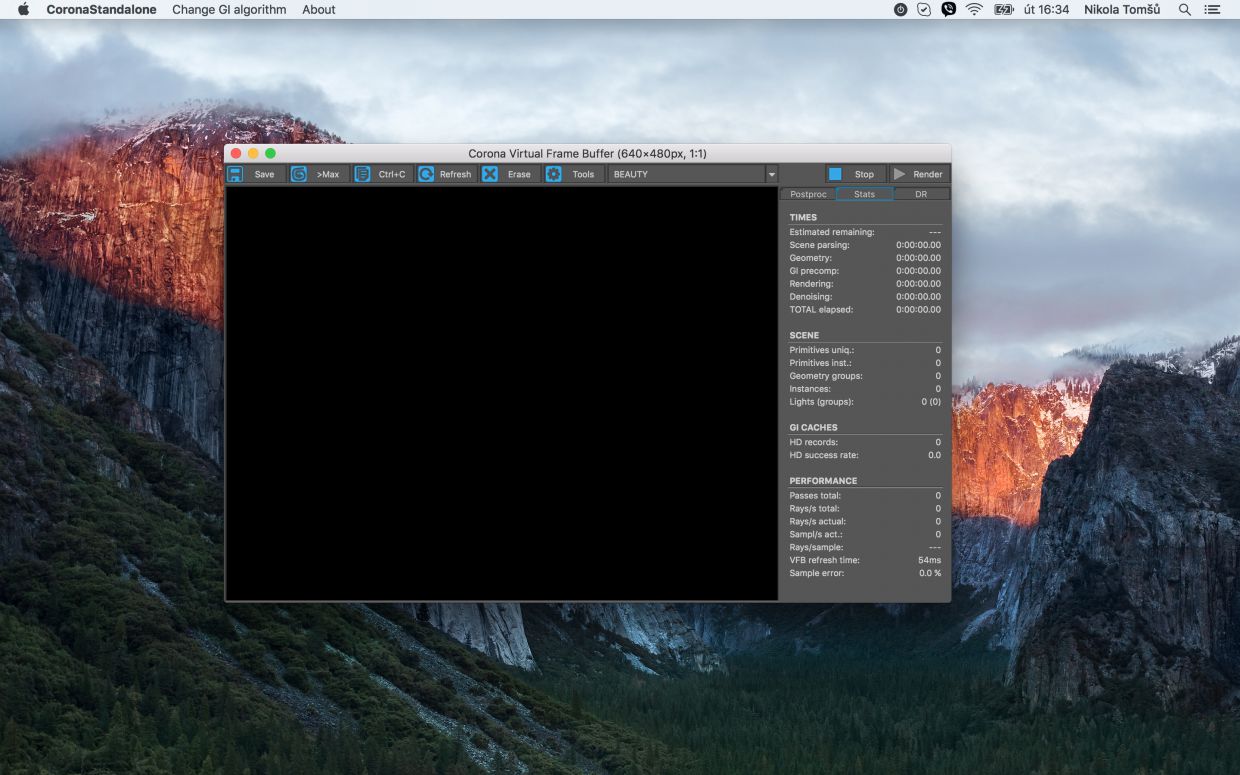Click the VFB refresh time row
Screen dimensions: 1240x775
865,560
